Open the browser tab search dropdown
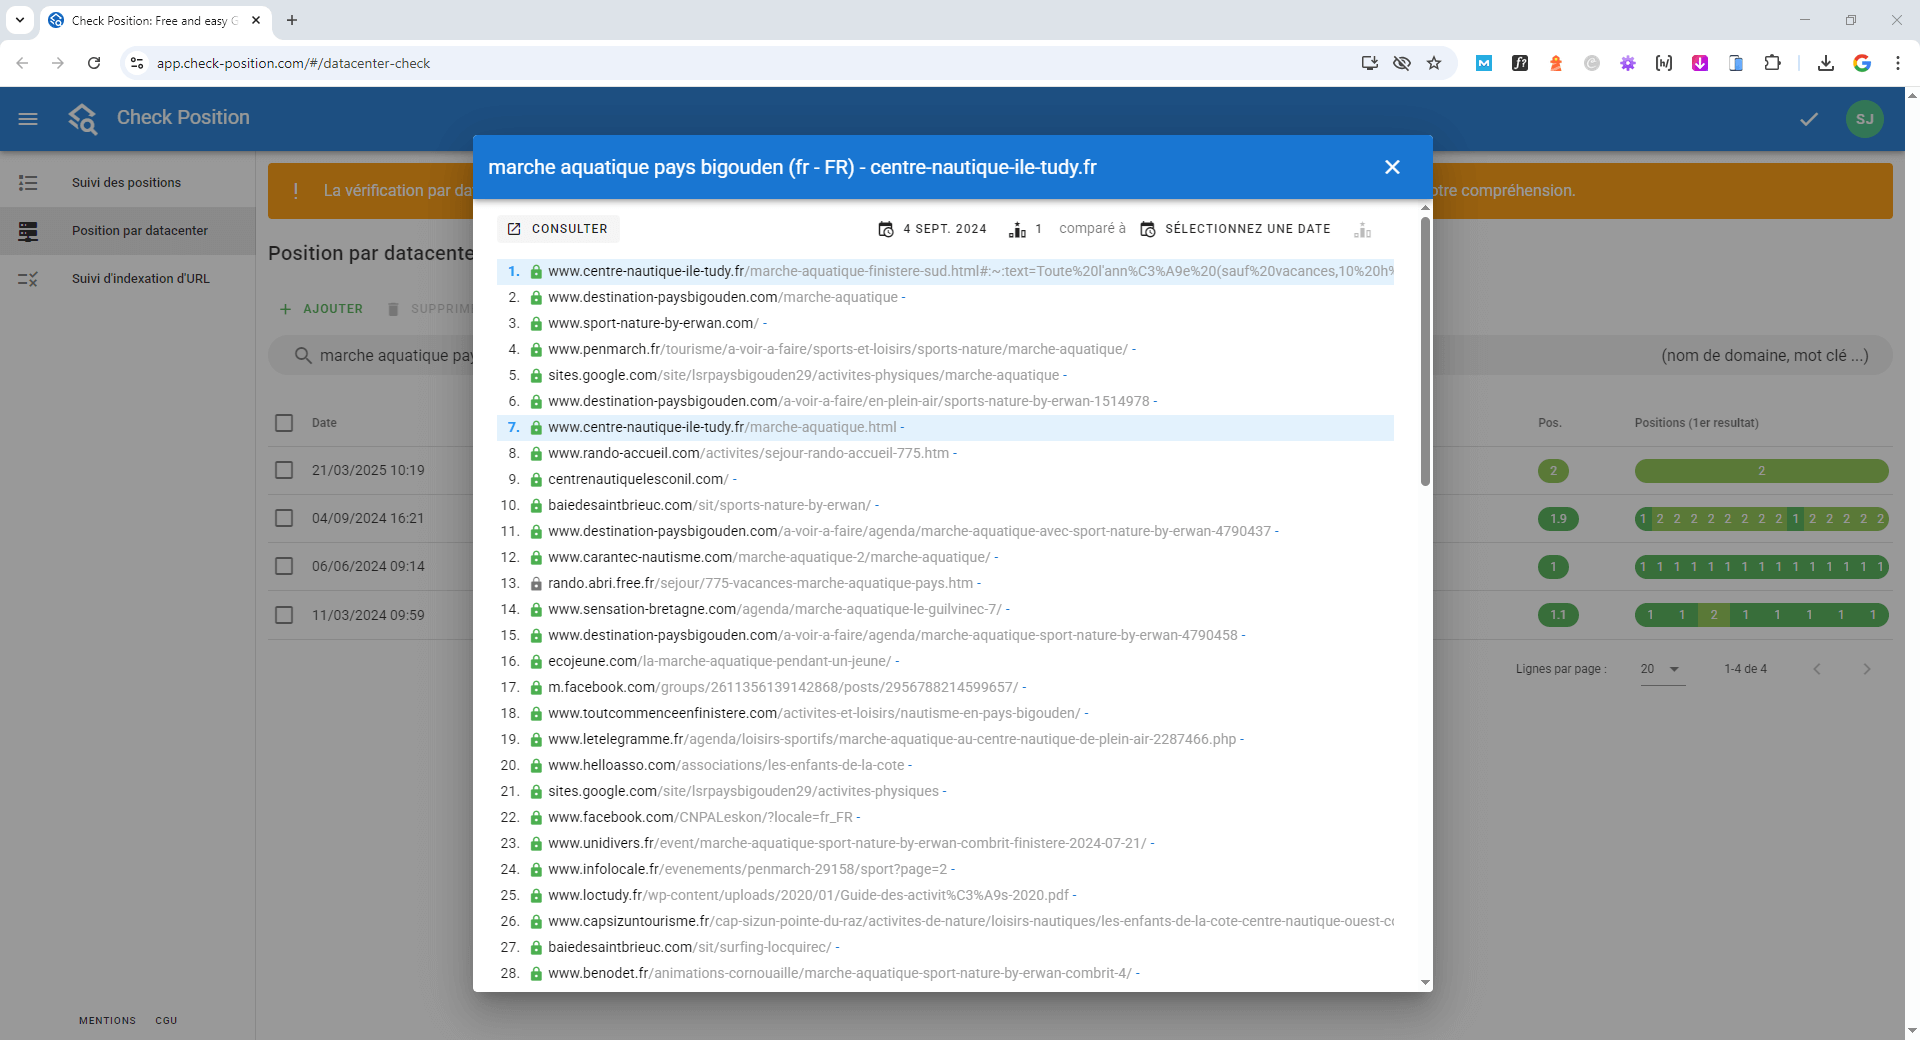The height and width of the screenshot is (1040, 1920). click(20, 20)
